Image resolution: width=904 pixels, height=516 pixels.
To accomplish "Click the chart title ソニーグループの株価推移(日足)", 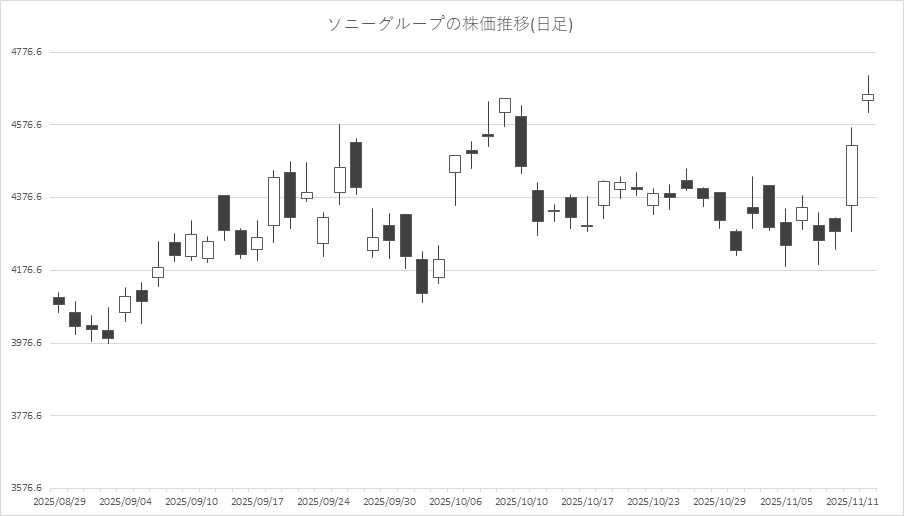I will click(x=451, y=24).
